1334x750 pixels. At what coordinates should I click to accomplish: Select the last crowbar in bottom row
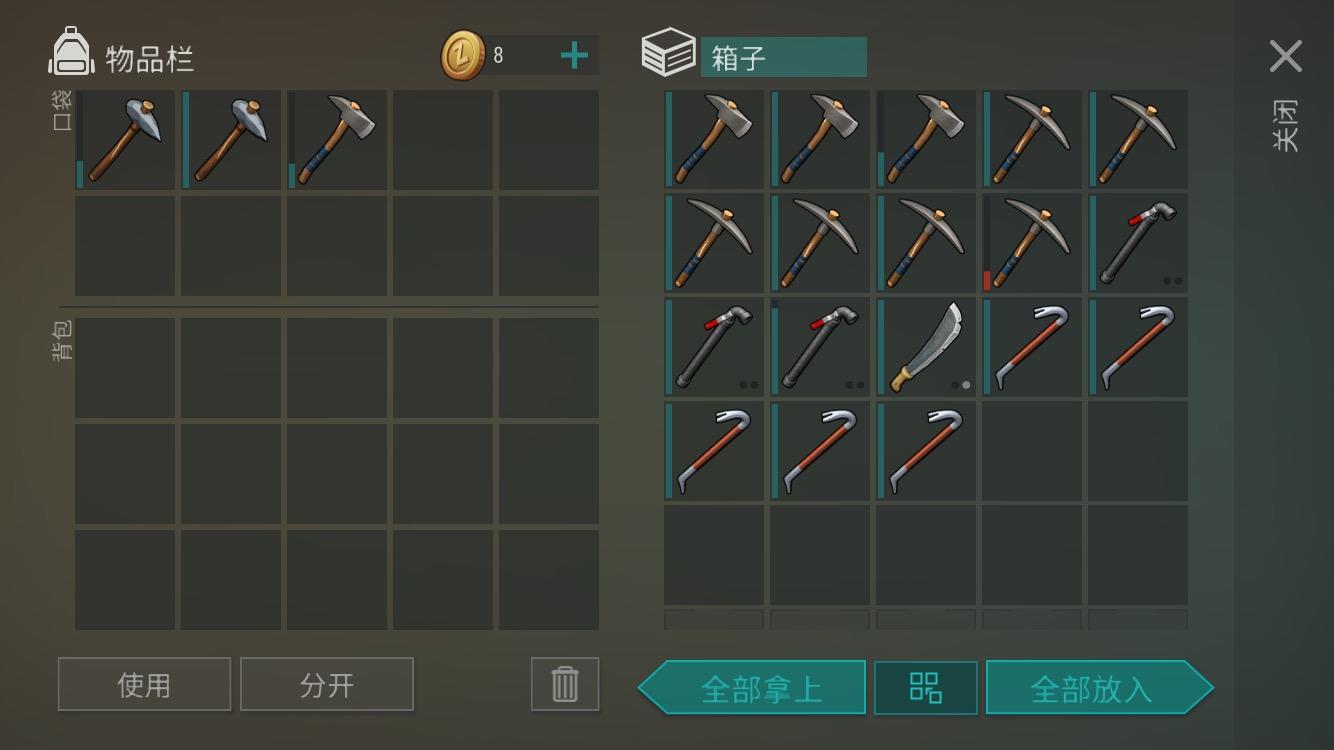pos(926,451)
